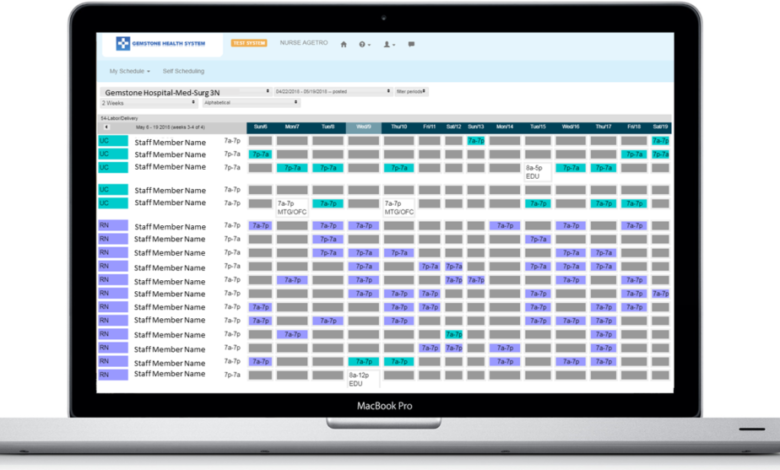The height and width of the screenshot is (470, 780).
Task: Click the Home icon in header
Action: [344, 44]
